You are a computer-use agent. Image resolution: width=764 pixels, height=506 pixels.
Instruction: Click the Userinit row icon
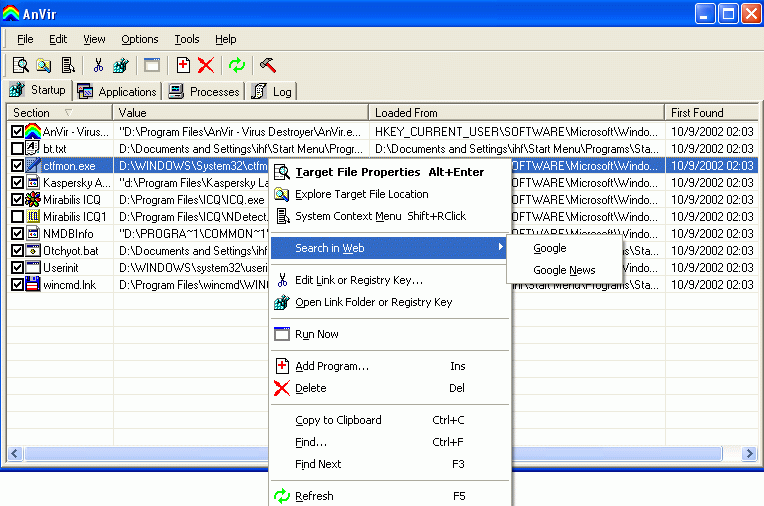[x=33, y=268]
